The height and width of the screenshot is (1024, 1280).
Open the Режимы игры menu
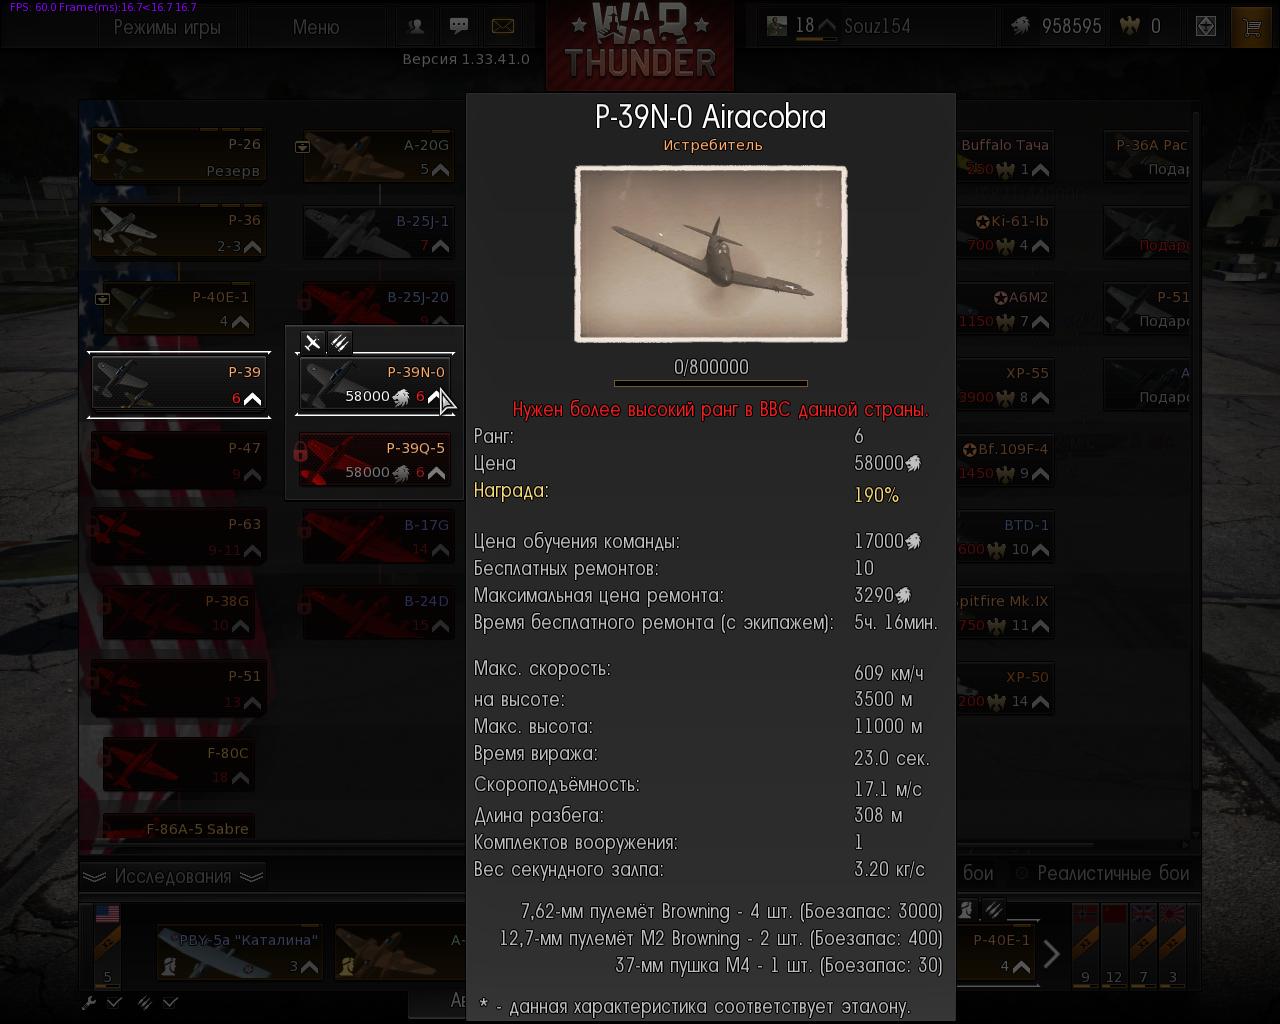coord(167,27)
